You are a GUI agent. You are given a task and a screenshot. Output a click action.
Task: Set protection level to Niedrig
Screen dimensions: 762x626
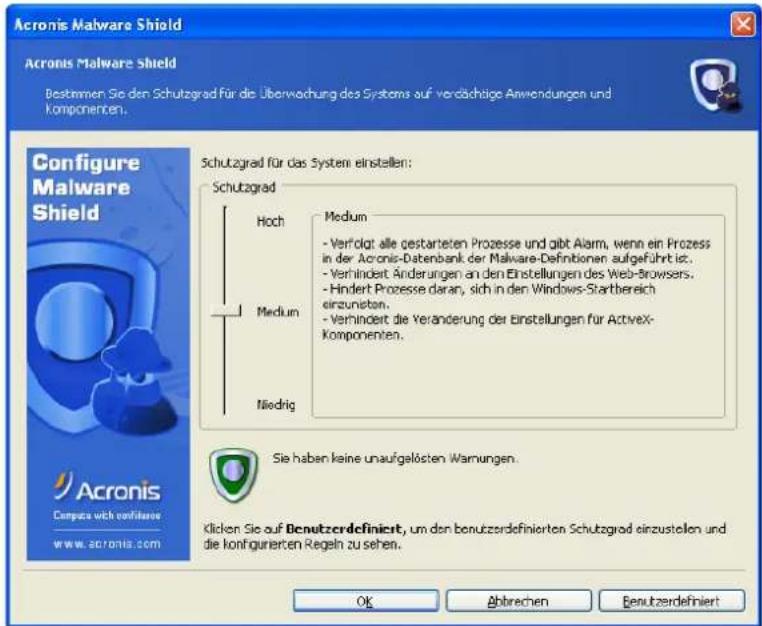[x=276, y=404]
